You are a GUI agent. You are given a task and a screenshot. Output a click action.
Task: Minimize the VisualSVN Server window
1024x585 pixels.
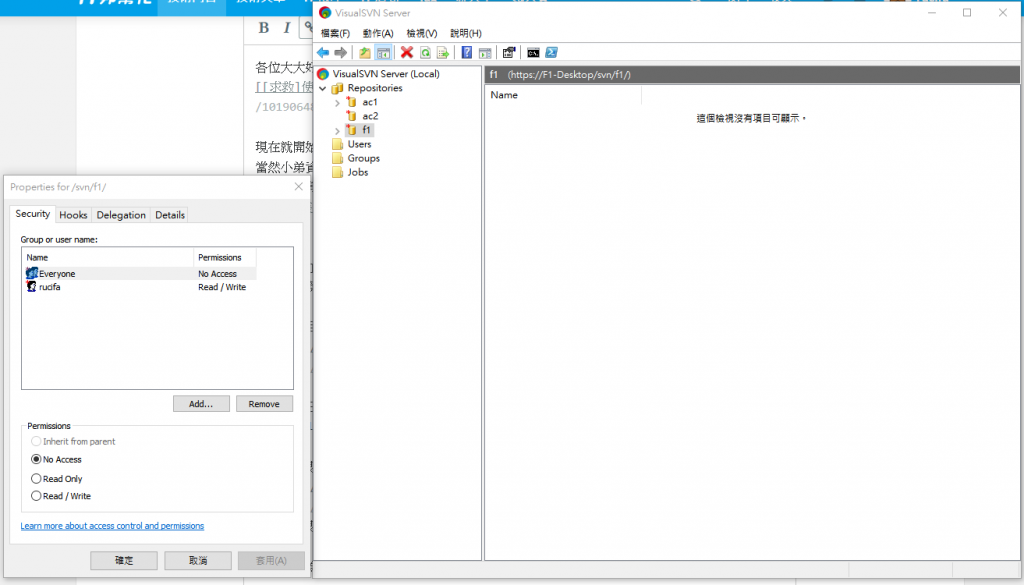(932, 12)
